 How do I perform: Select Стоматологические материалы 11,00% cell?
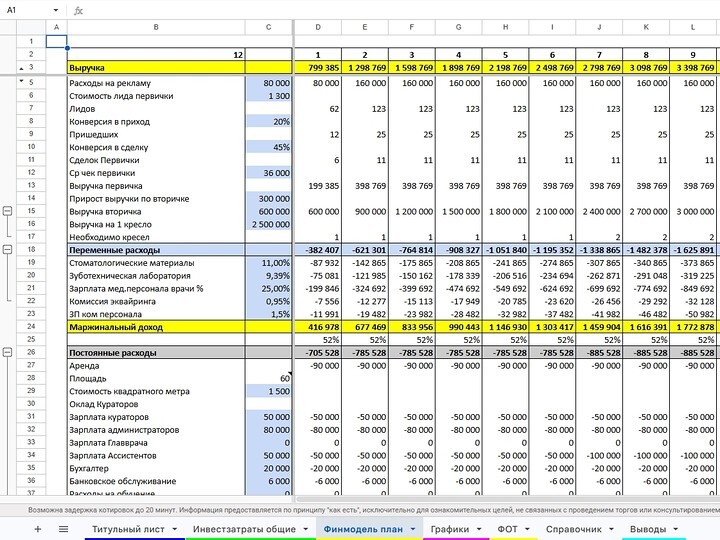click(x=269, y=263)
